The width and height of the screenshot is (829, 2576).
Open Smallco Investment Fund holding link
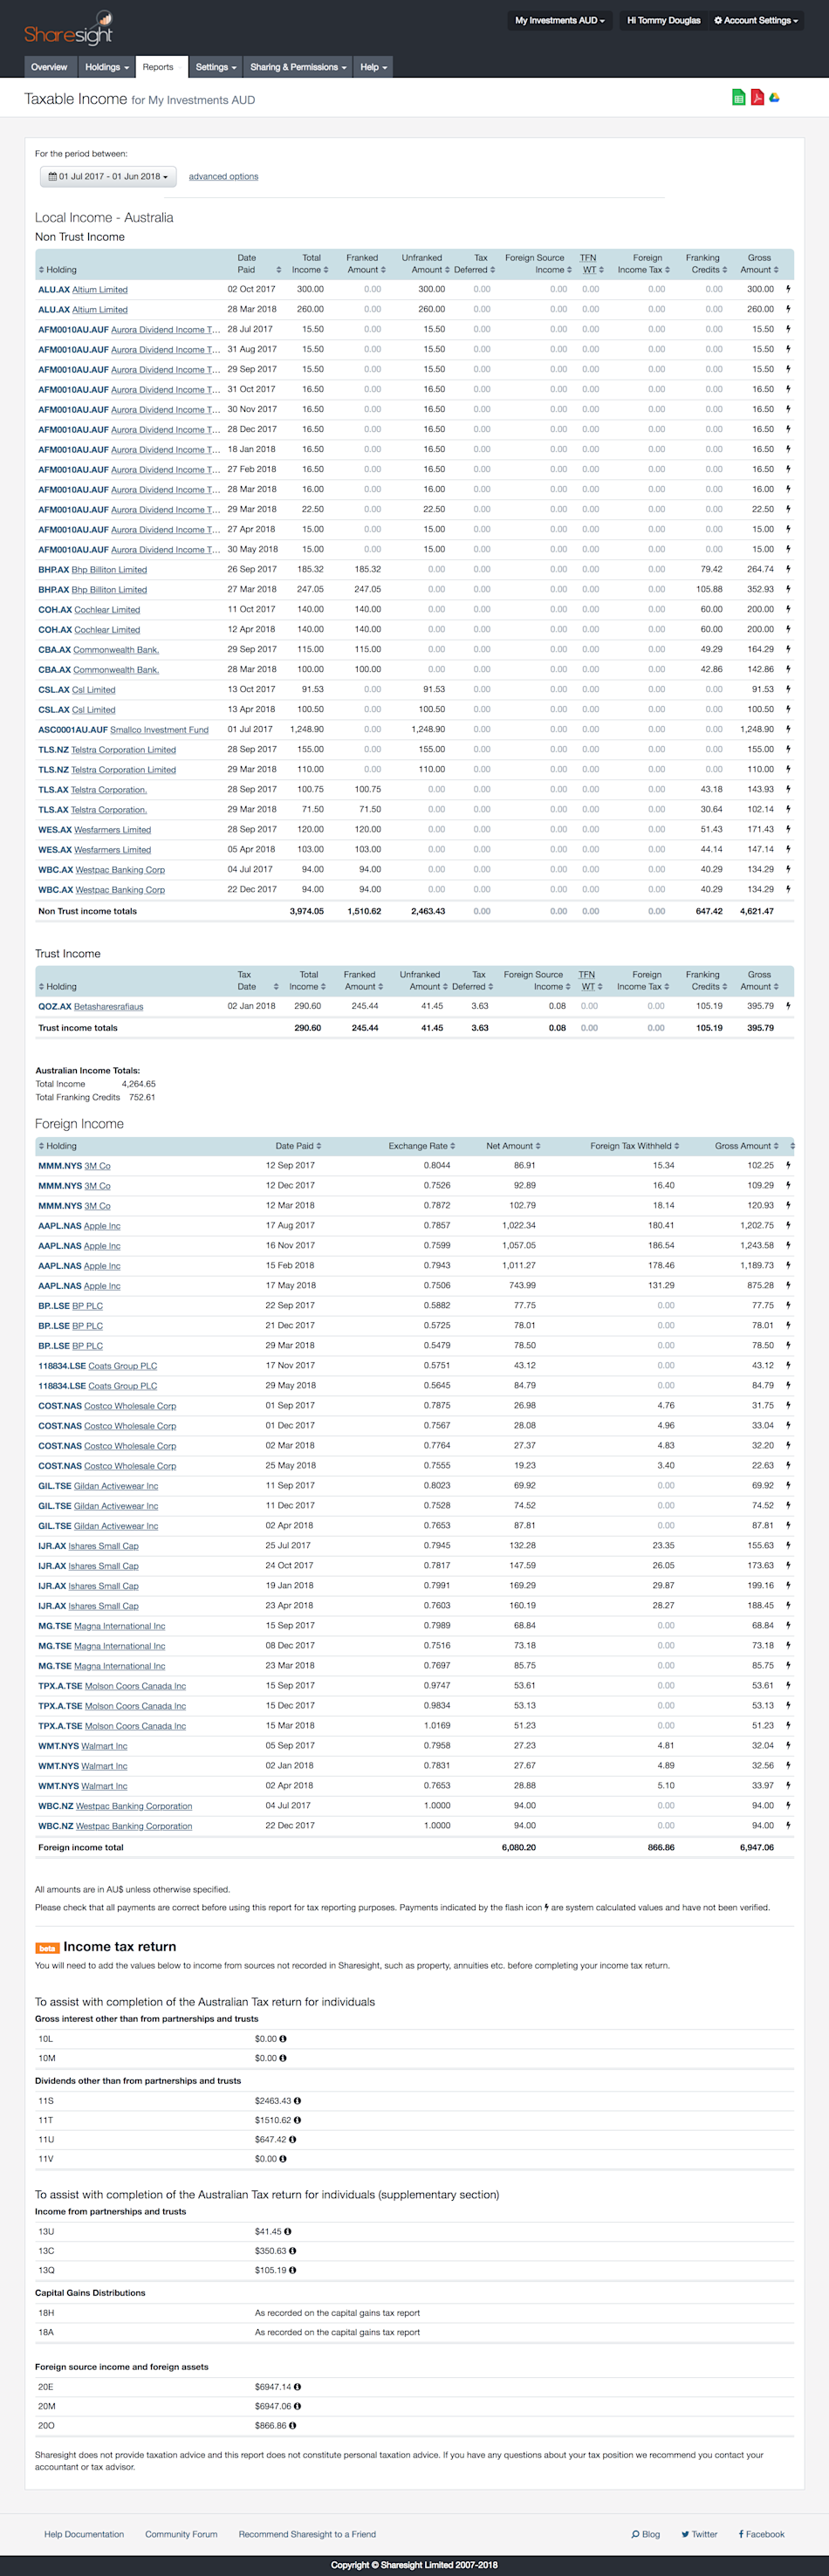pos(159,729)
